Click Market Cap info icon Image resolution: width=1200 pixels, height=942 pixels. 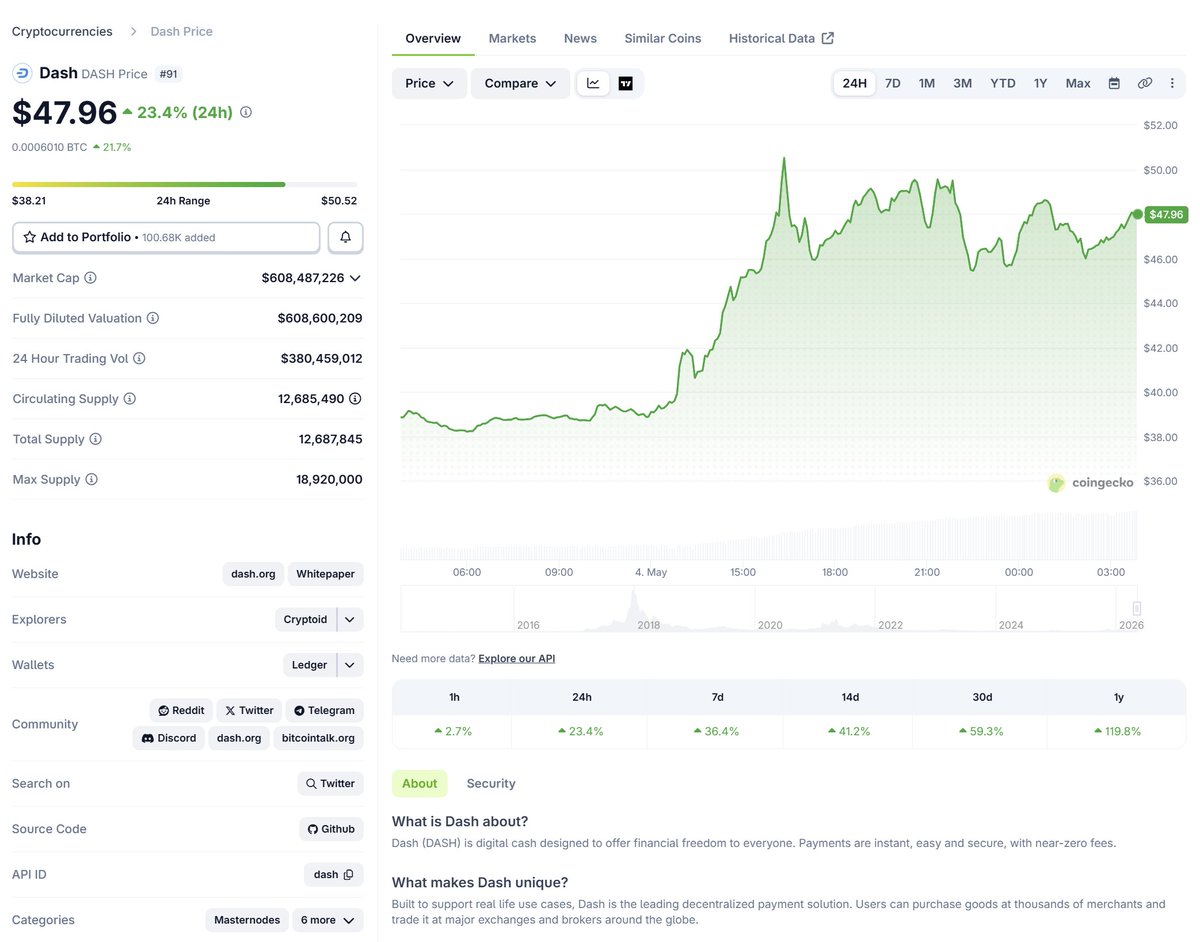pos(90,278)
